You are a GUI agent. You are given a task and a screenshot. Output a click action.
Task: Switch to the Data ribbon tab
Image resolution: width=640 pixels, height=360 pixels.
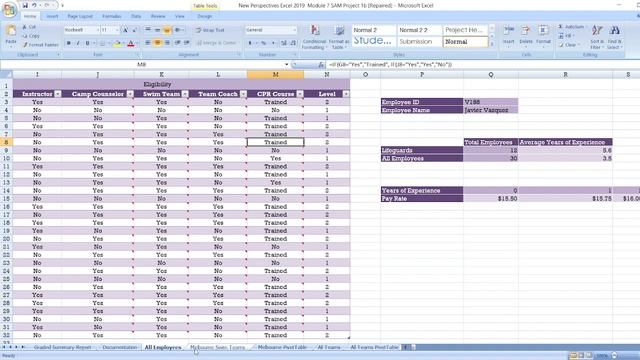pyautogui.click(x=136, y=16)
